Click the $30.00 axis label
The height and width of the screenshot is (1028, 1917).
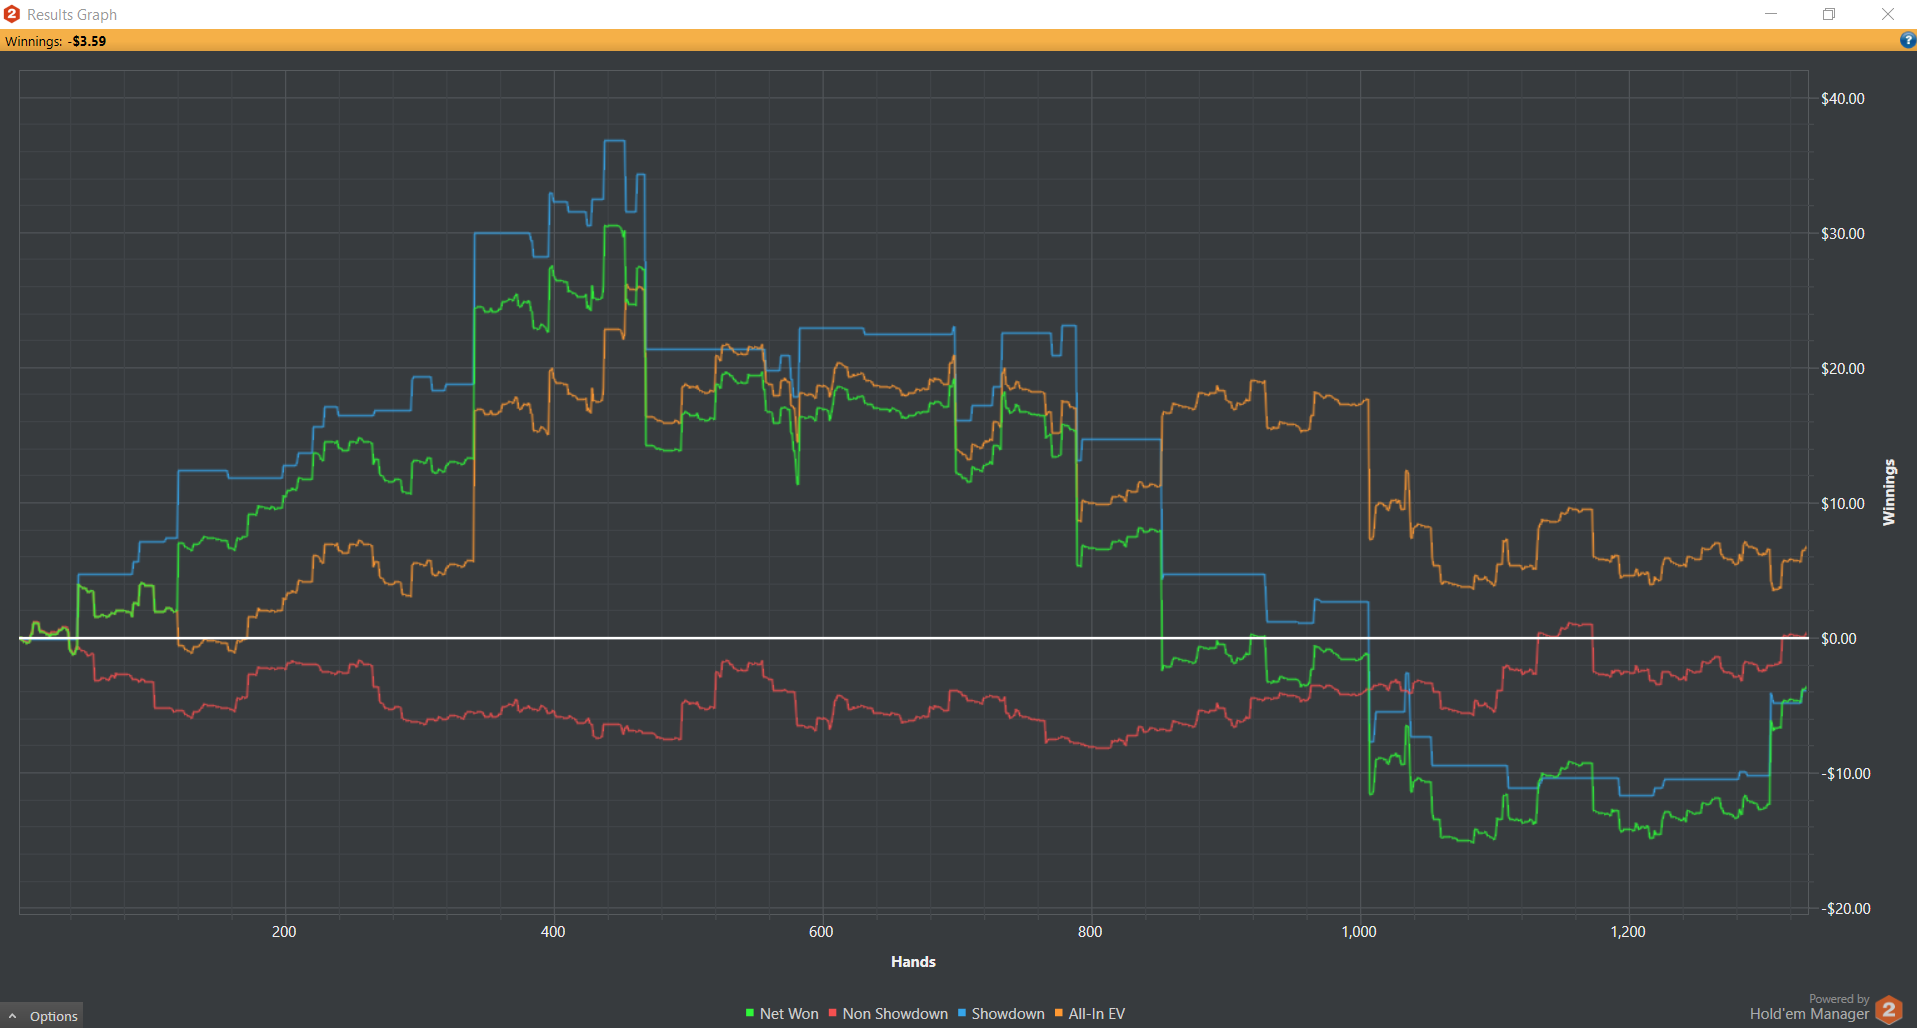click(1843, 234)
